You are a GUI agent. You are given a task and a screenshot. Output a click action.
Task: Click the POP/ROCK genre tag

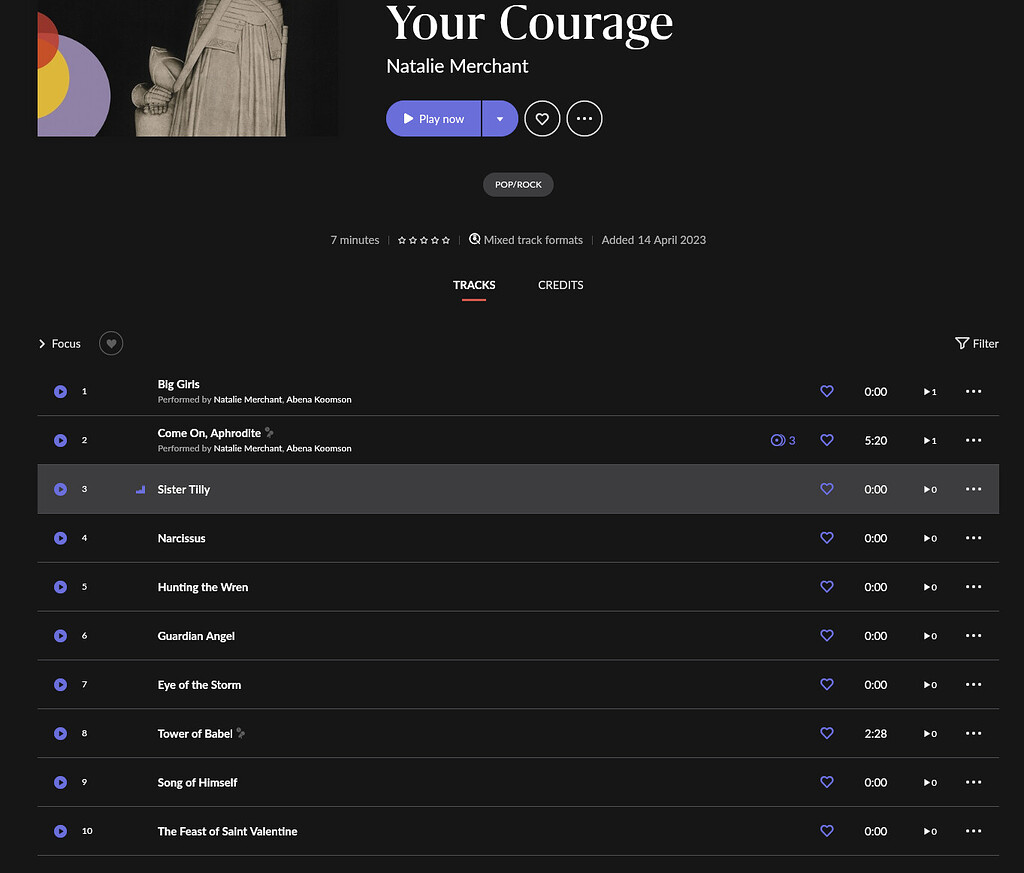518,184
